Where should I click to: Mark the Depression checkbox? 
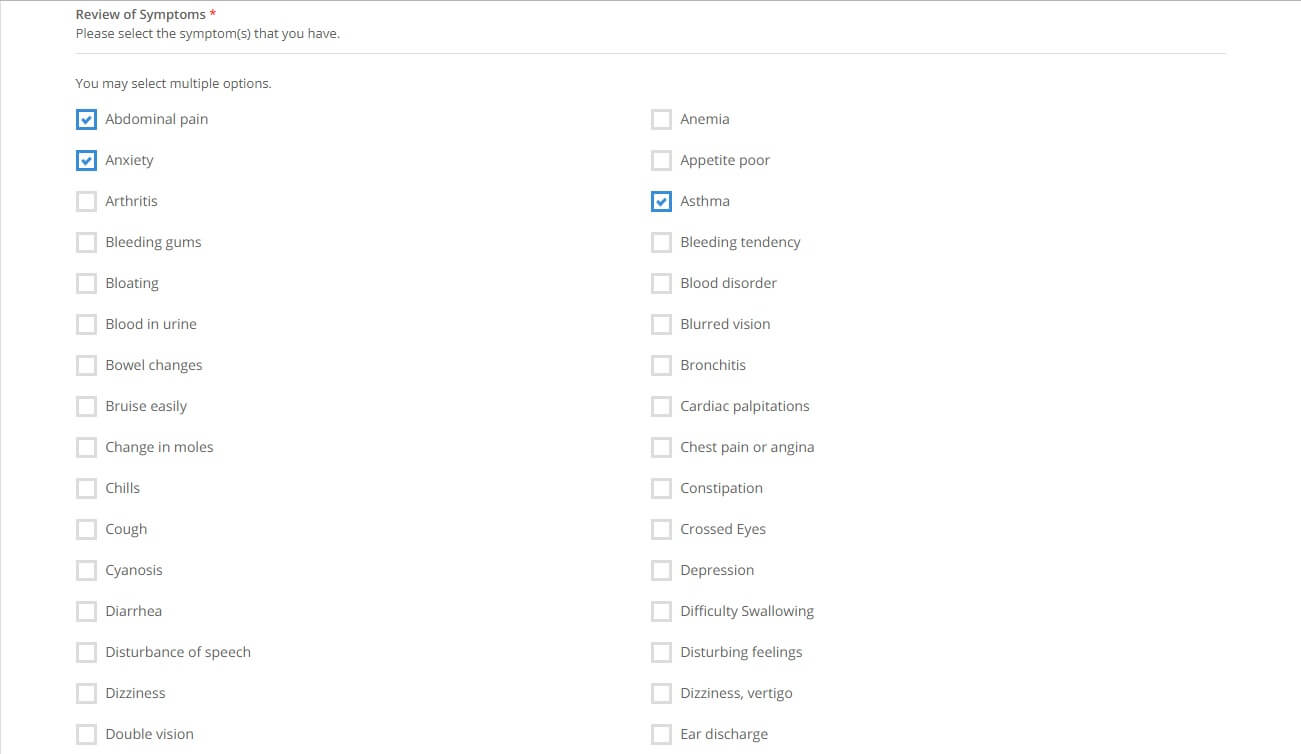[661, 570]
